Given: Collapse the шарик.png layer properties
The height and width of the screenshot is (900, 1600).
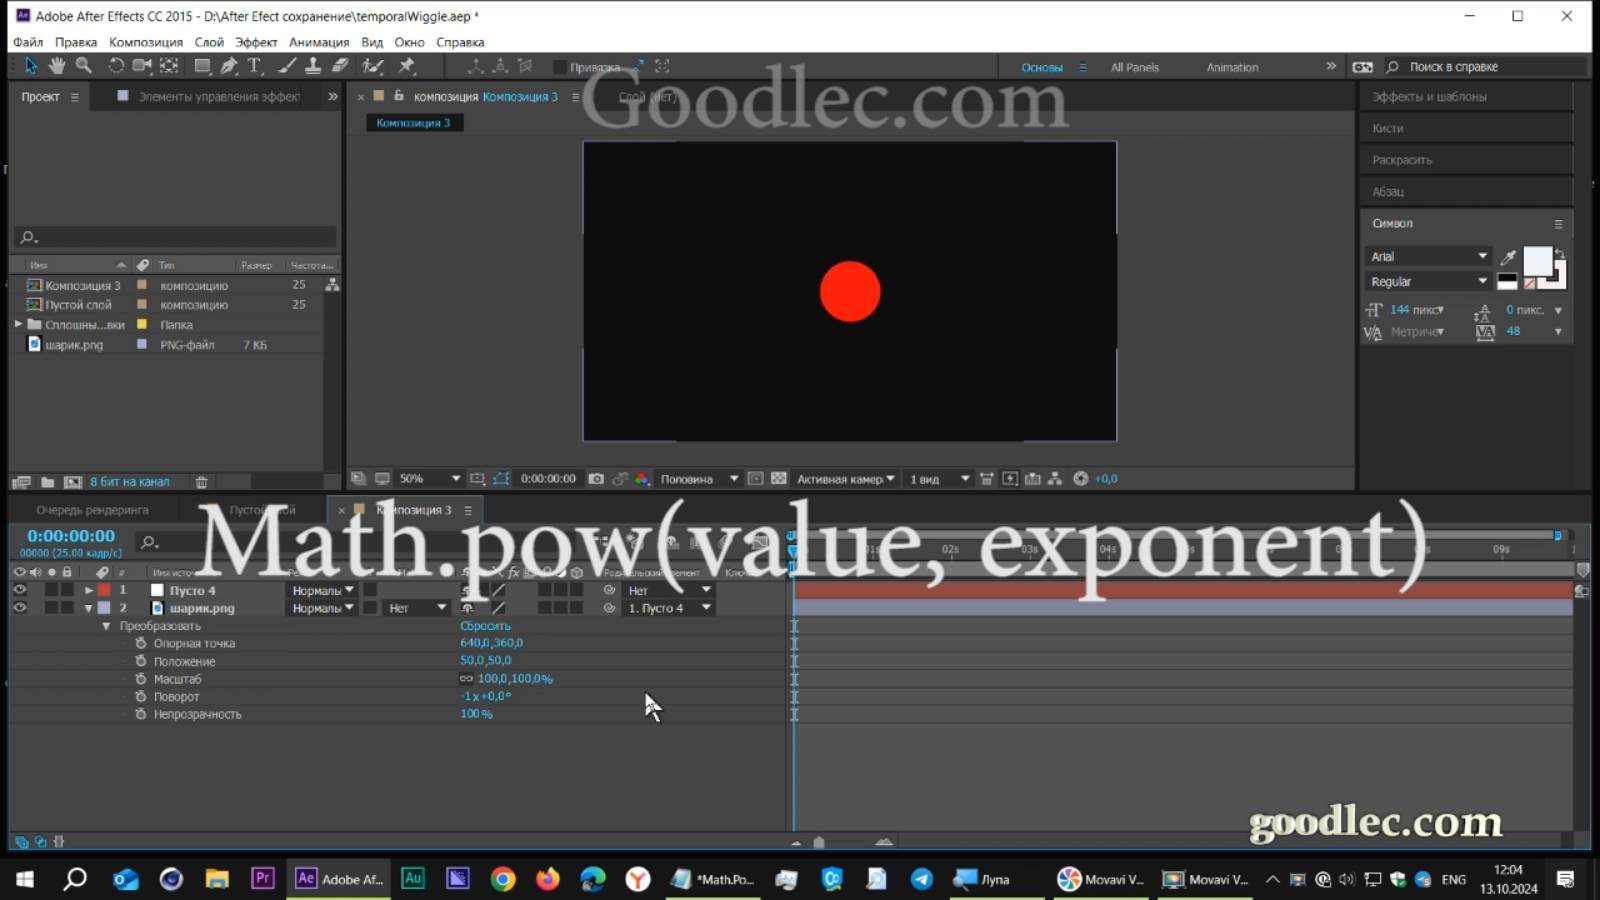Looking at the screenshot, I should pos(89,608).
